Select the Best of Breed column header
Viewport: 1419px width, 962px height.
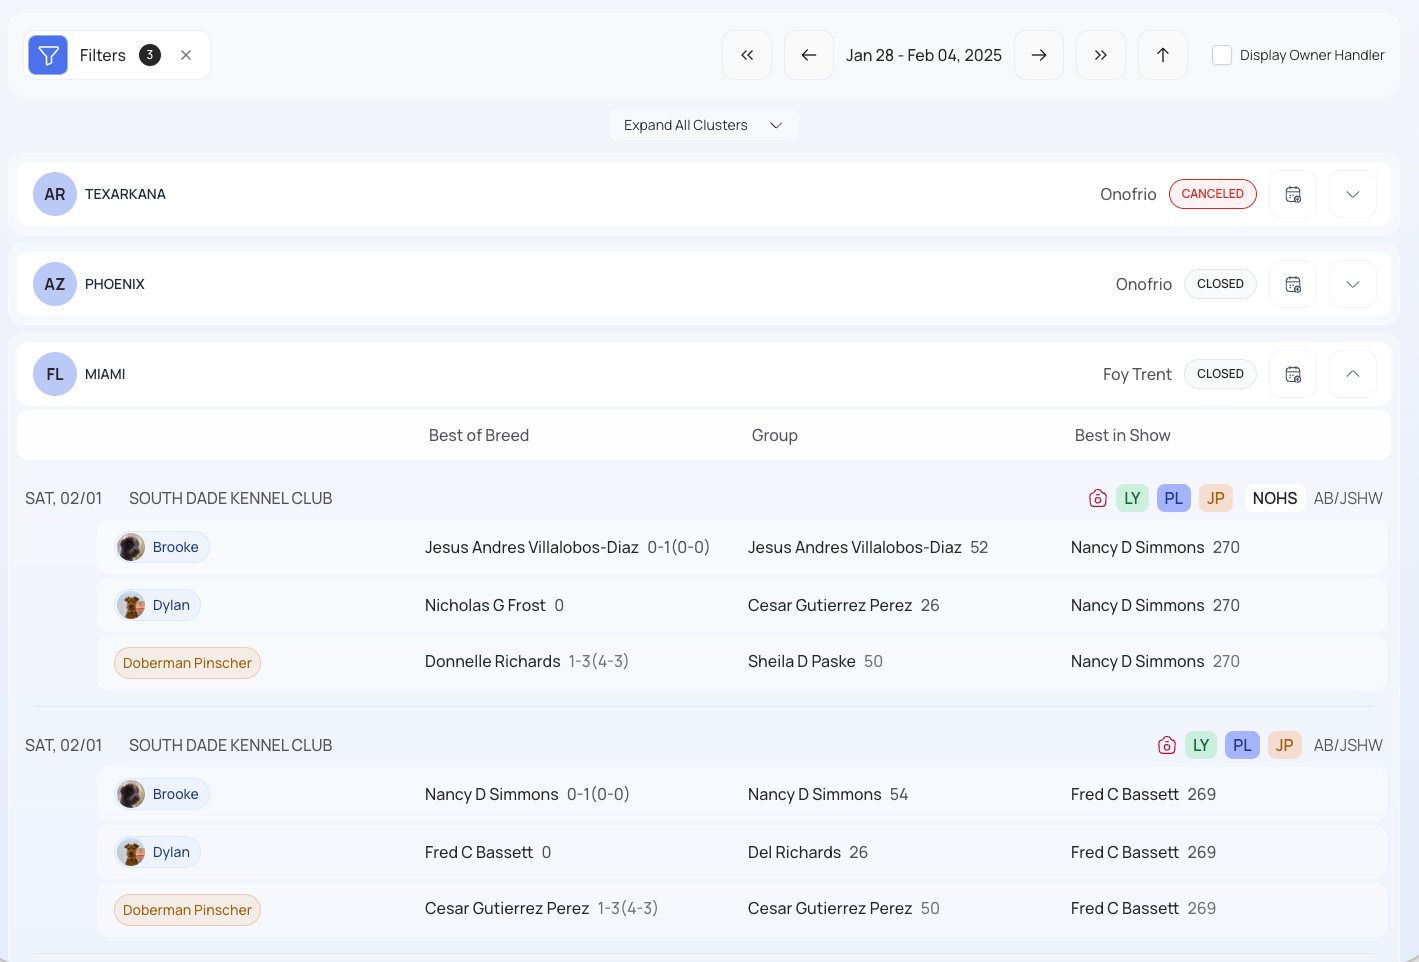click(479, 435)
